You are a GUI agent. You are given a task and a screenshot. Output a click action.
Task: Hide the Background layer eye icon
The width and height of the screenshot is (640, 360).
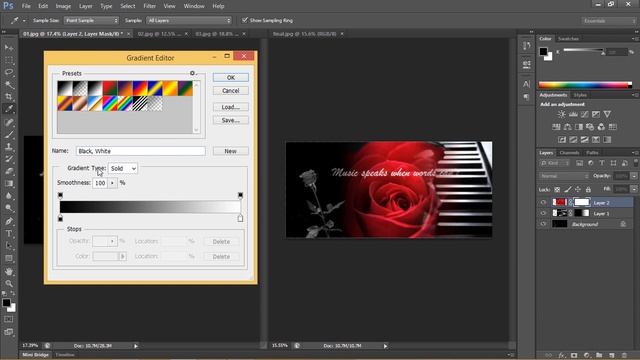pos(543,224)
